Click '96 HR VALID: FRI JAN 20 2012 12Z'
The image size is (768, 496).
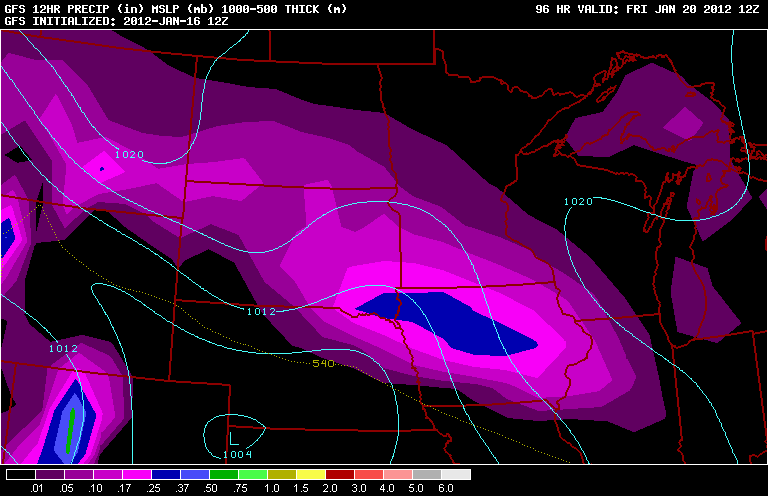[x=647, y=9]
